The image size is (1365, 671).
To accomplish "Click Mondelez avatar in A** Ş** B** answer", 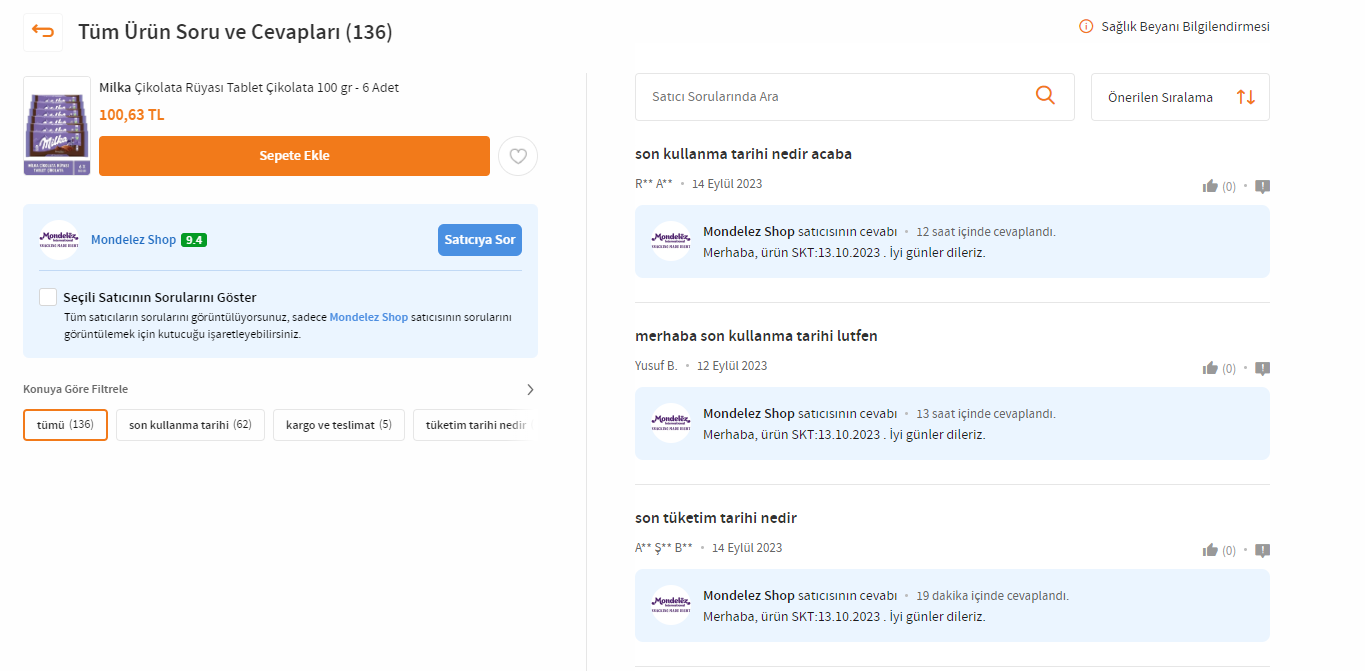I will tap(671, 605).
